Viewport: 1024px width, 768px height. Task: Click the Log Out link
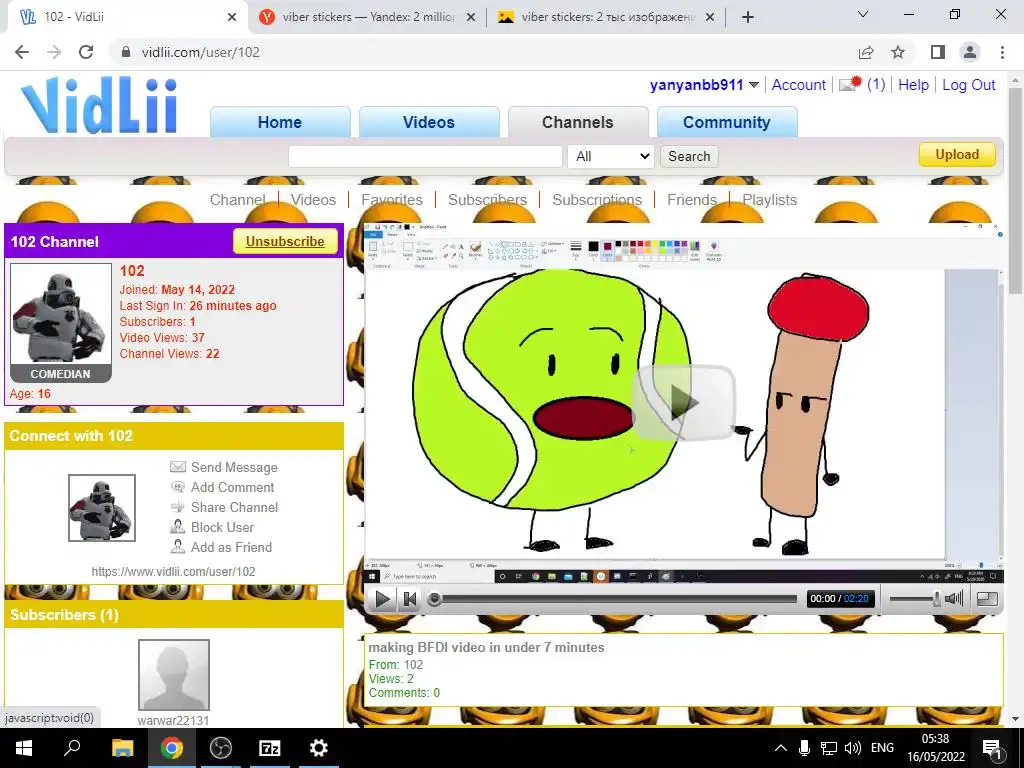968,85
